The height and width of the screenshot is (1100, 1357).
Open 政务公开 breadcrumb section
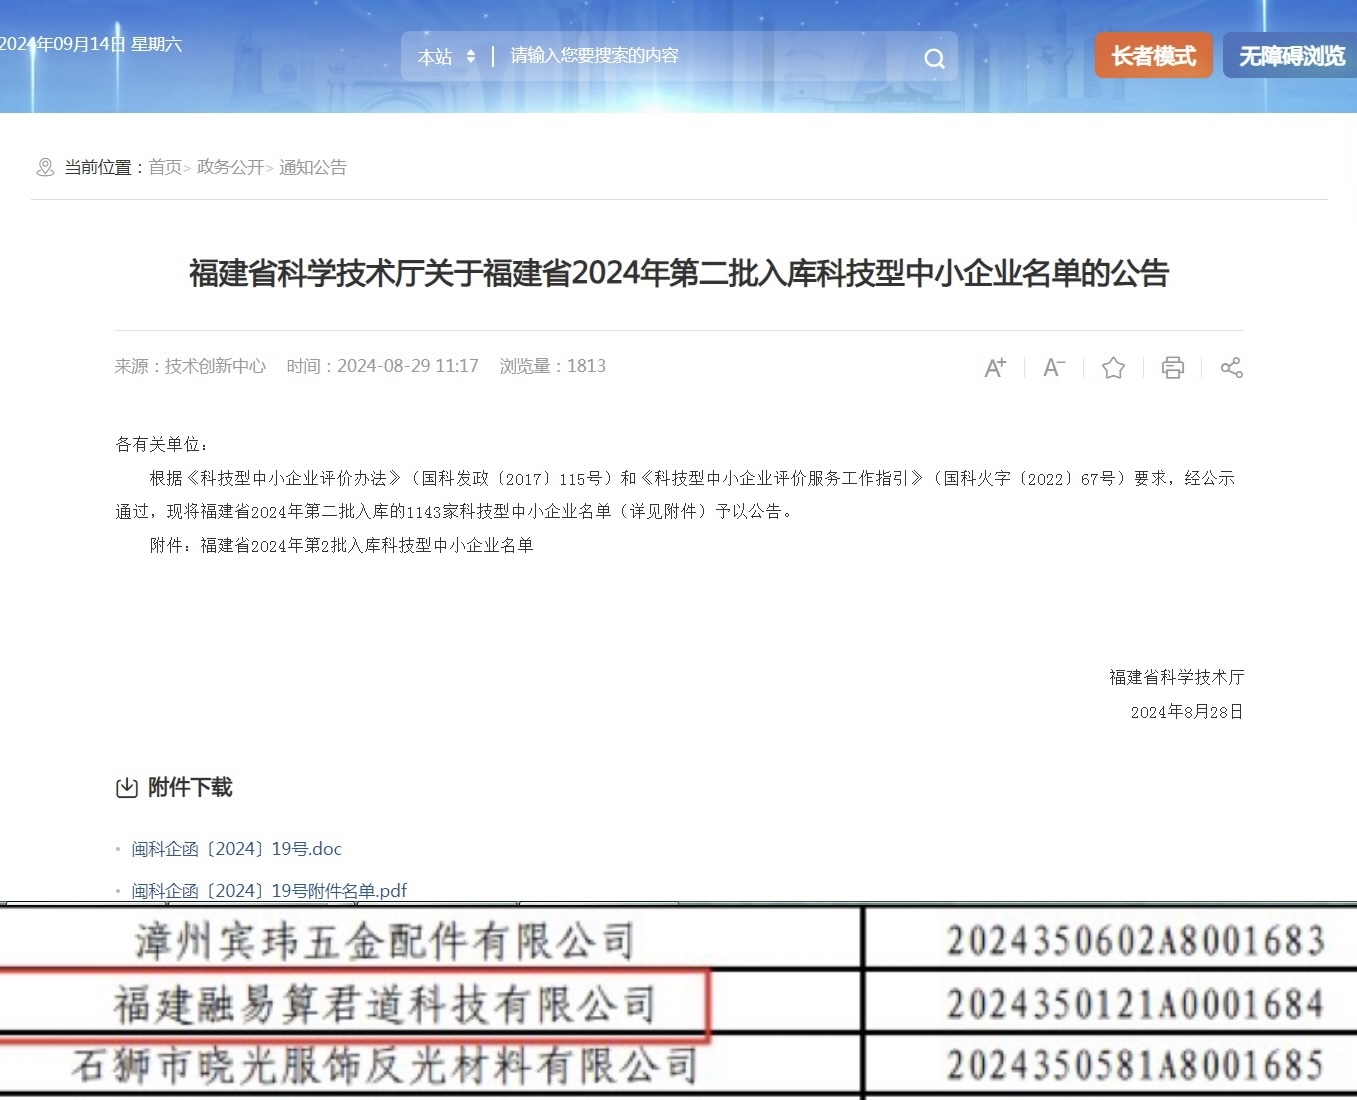point(230,167)
